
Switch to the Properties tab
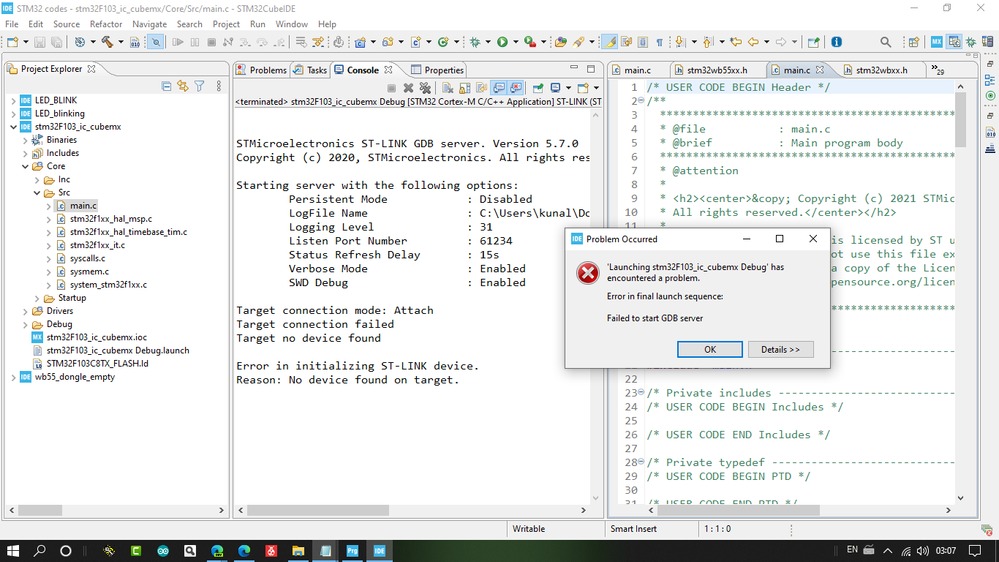point(438,70)
